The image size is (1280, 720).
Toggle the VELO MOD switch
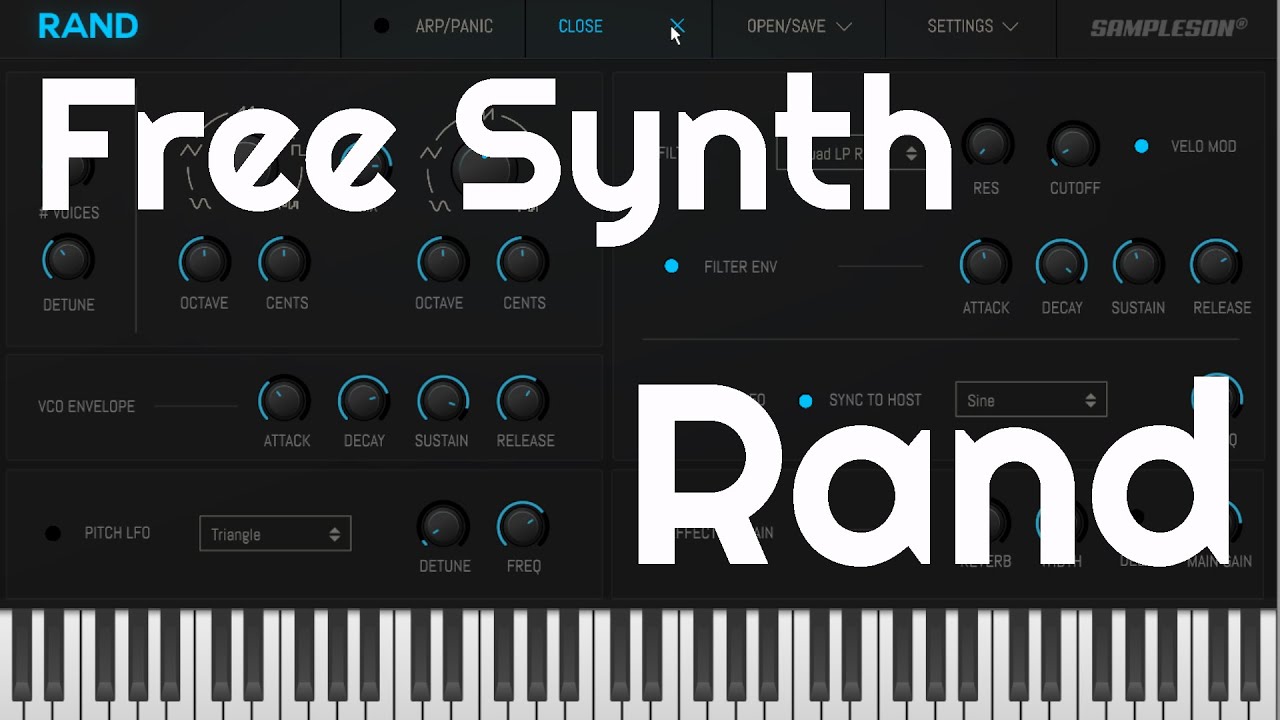pyautogui.click(x=1141, y=146)
